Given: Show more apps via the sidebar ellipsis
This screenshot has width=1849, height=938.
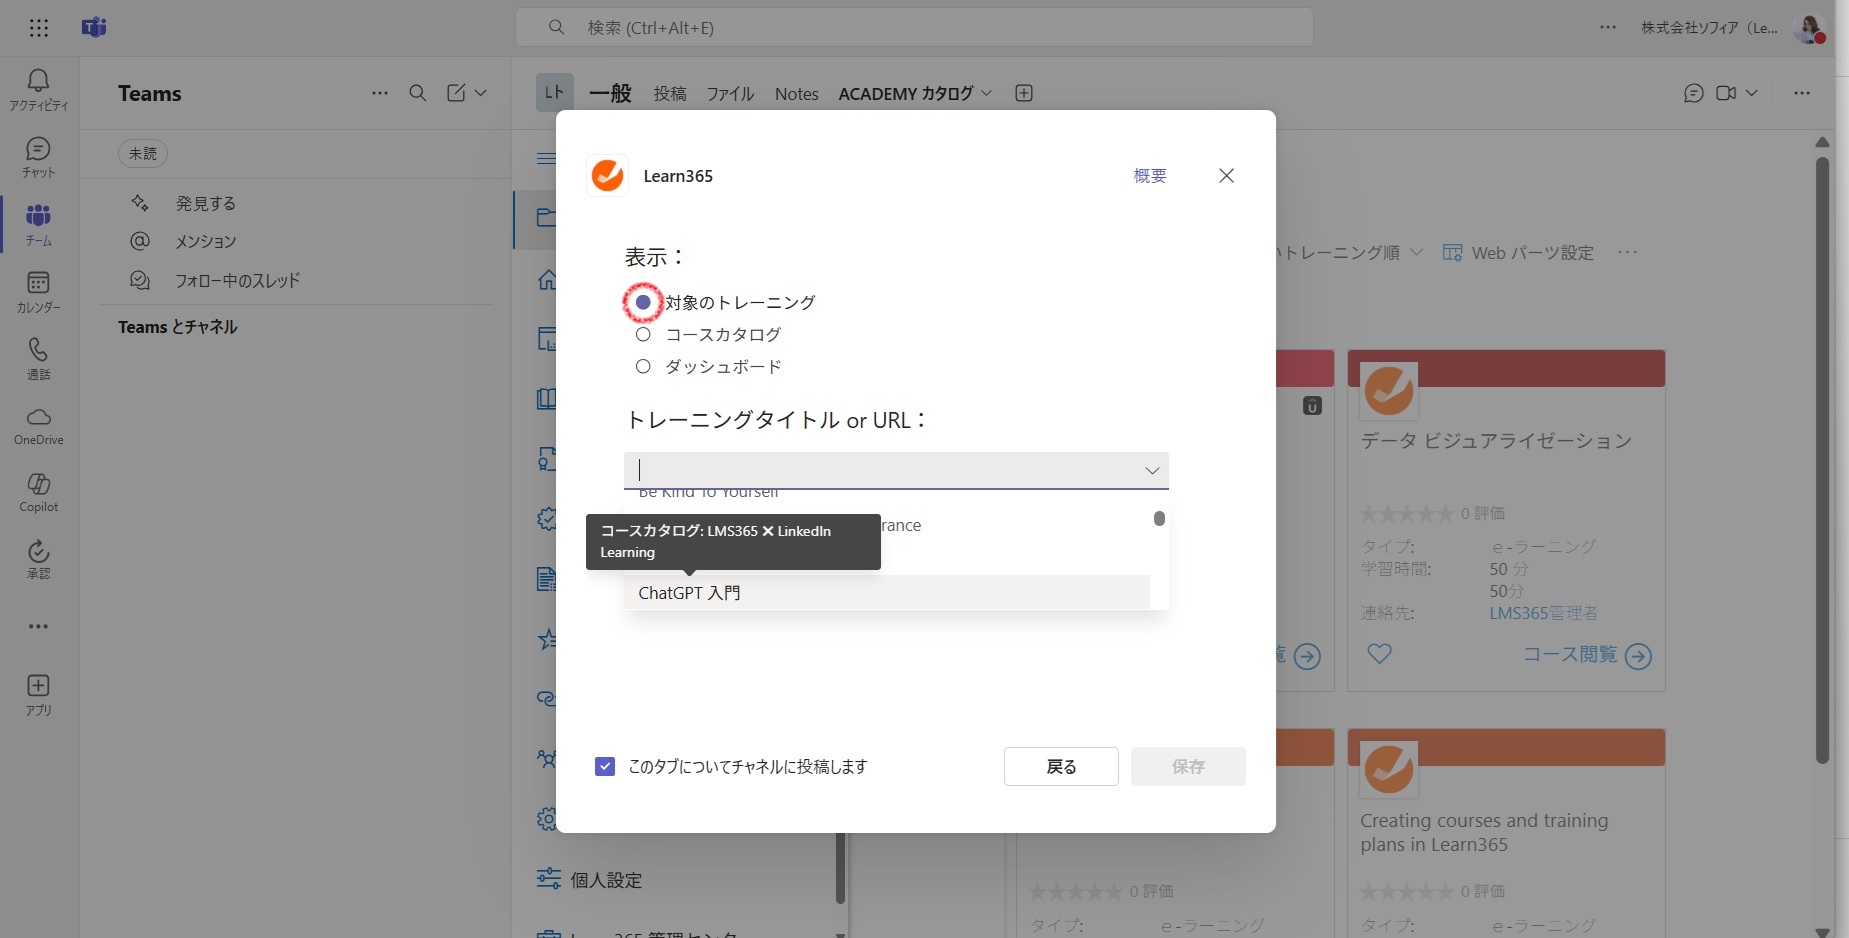Looking at the screenshot, I should (38, 626).
